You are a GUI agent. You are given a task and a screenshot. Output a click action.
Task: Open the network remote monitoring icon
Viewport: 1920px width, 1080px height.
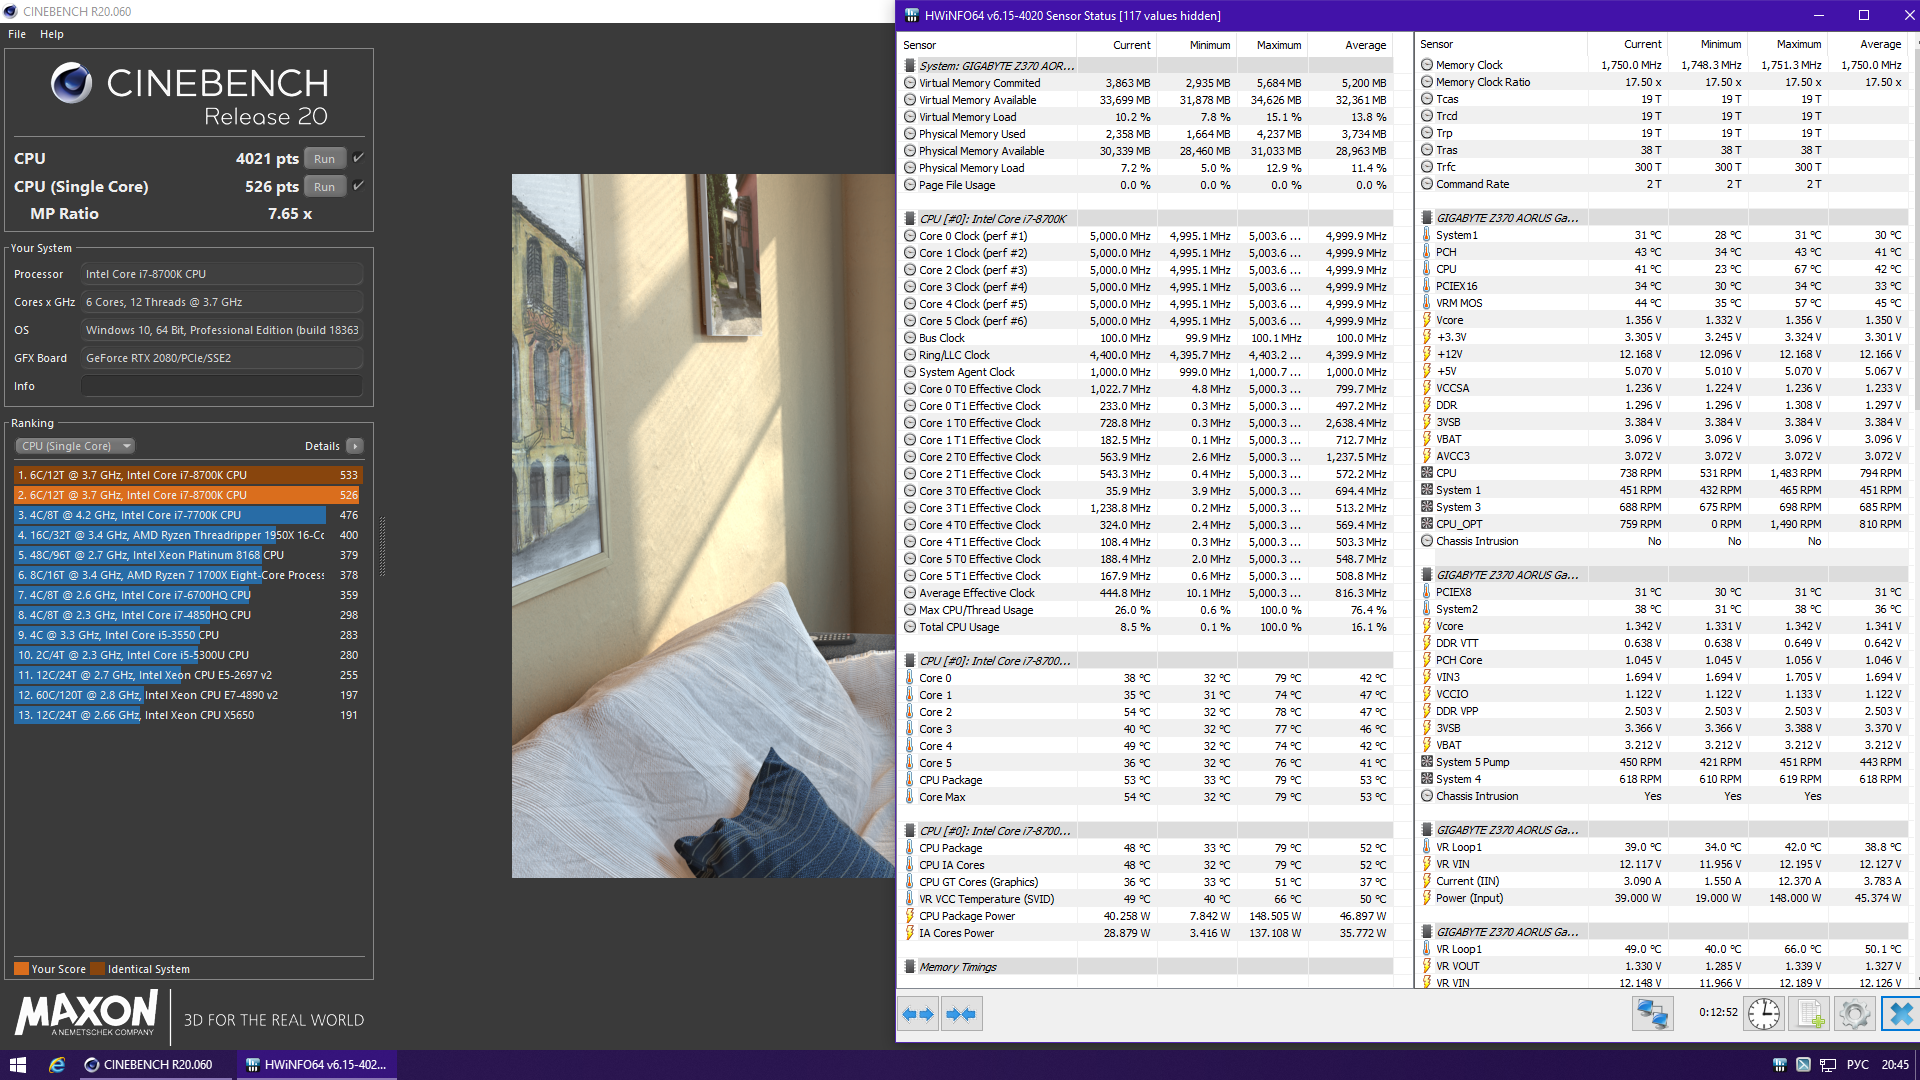click(x=1652, y=1014)
